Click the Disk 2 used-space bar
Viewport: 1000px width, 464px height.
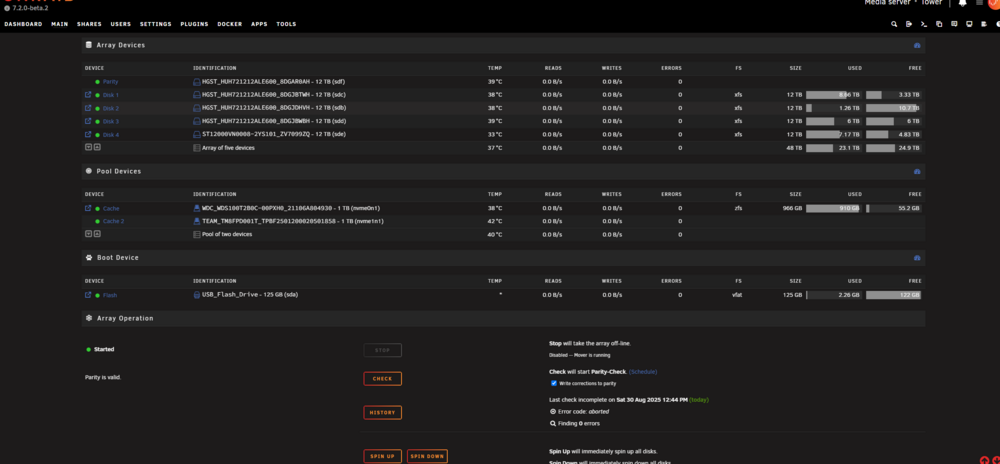(x=834, y=108)
